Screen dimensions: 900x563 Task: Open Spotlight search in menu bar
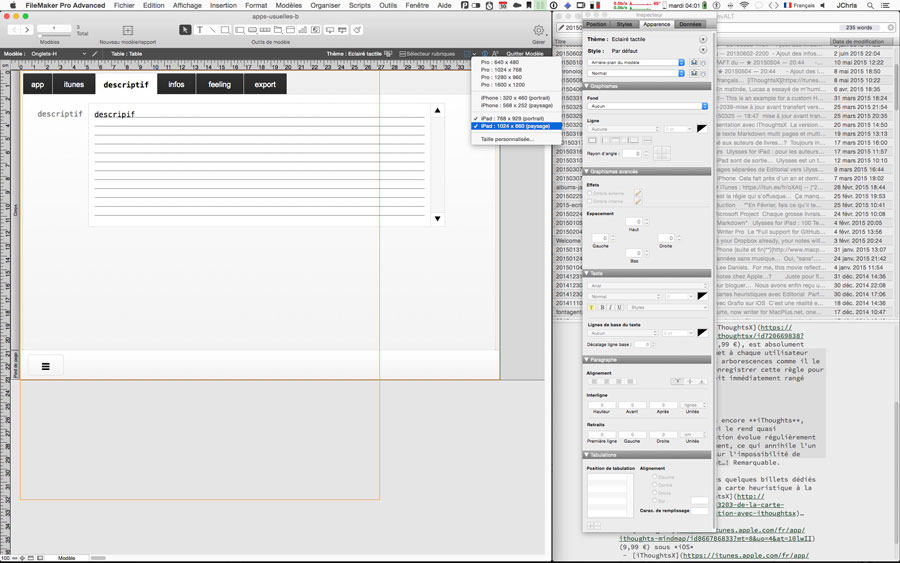(x=870, y=5)
